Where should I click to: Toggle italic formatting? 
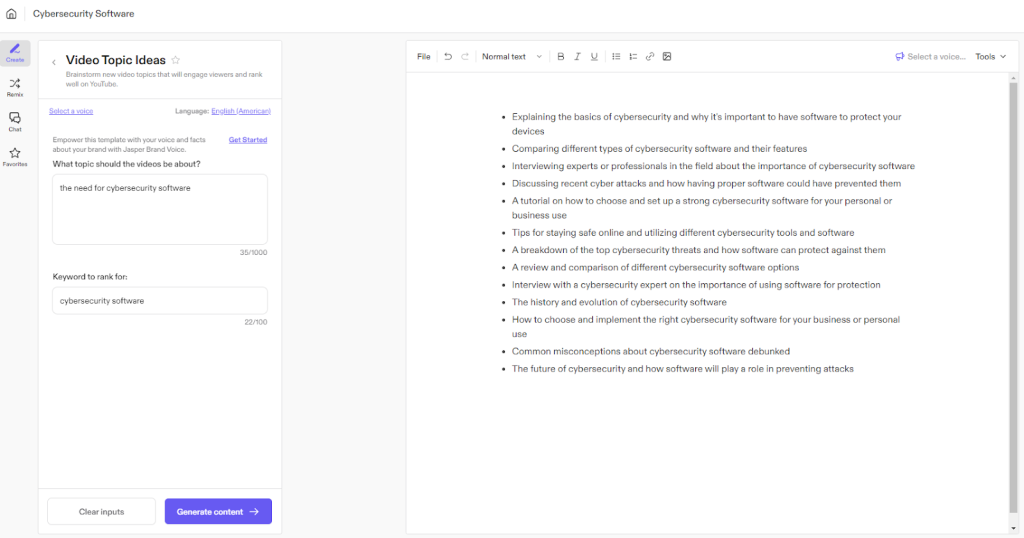[577, 57]
